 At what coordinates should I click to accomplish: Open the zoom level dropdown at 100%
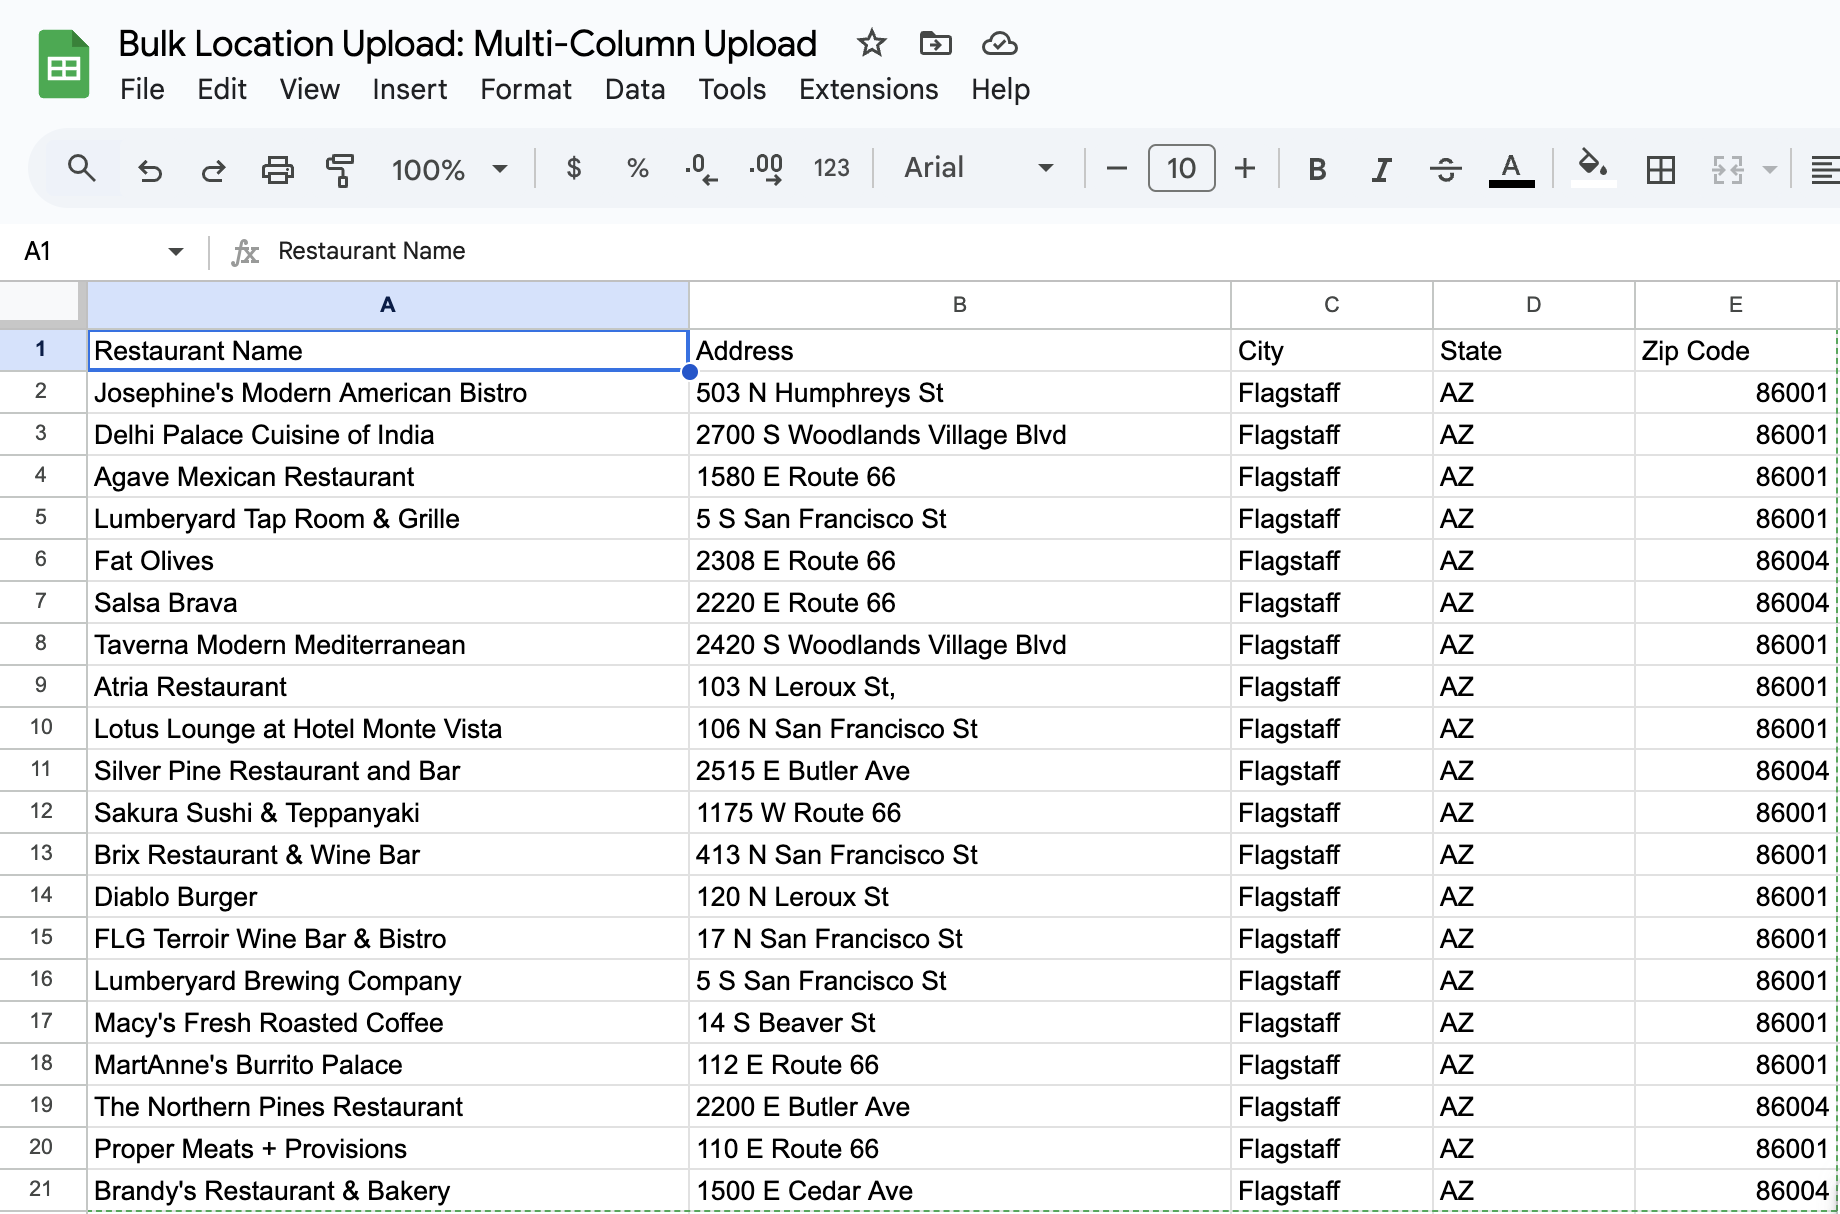[449, 169]
